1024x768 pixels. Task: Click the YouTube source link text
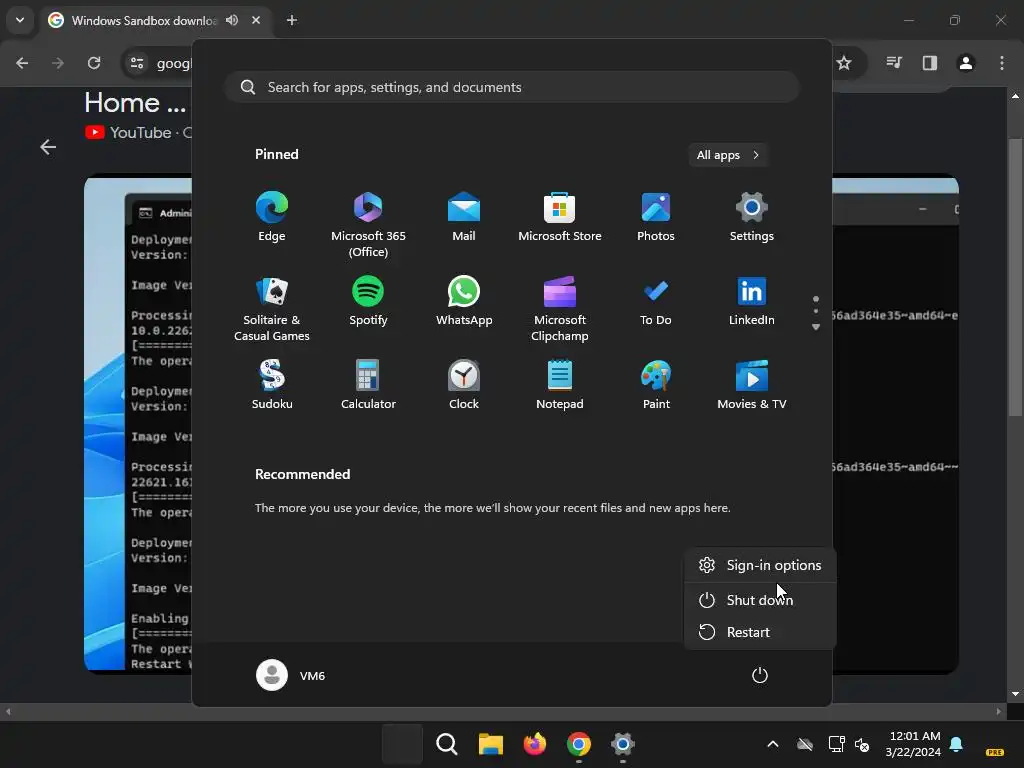(x=140, y=133)
